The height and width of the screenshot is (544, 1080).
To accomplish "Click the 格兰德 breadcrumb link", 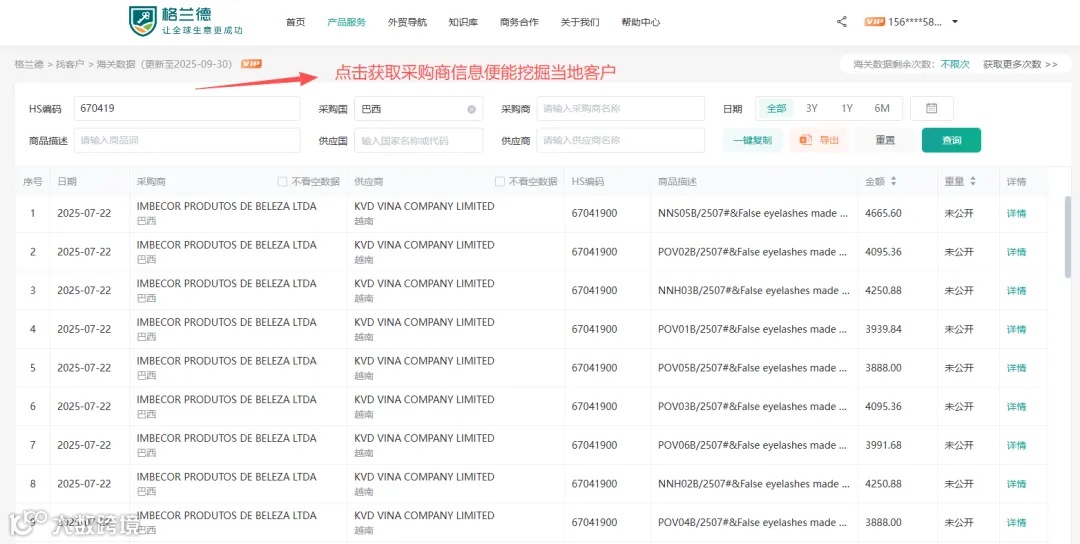I will 29,64.
